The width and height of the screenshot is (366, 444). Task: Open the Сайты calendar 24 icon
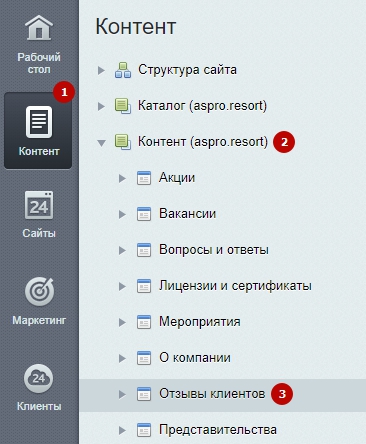click(39, 205)
